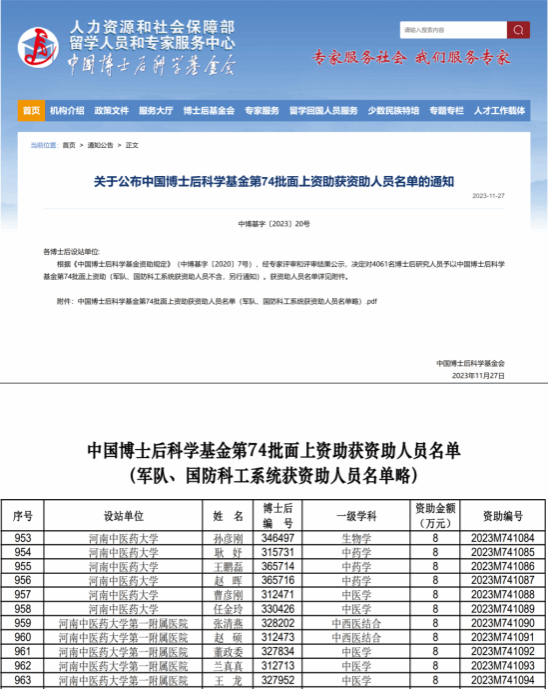Image resolution: width=548 pixels, height=690 pixels.
Task: Click the 资助编号 column header
Action: point(503,516)
